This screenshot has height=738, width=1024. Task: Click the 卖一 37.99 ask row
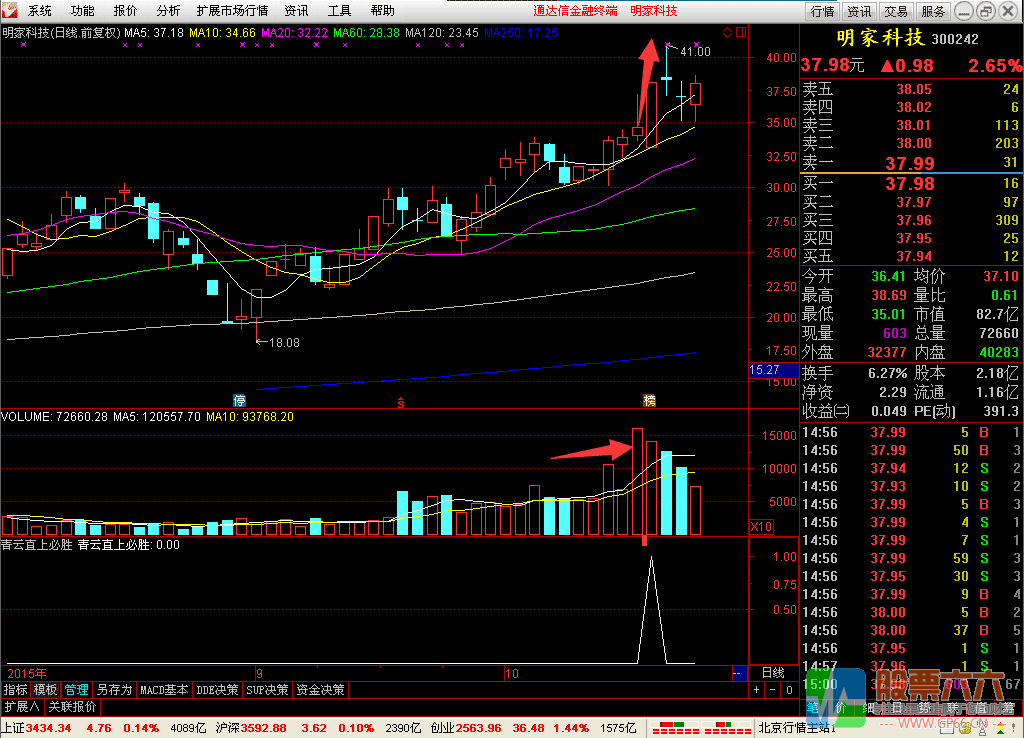911,163
